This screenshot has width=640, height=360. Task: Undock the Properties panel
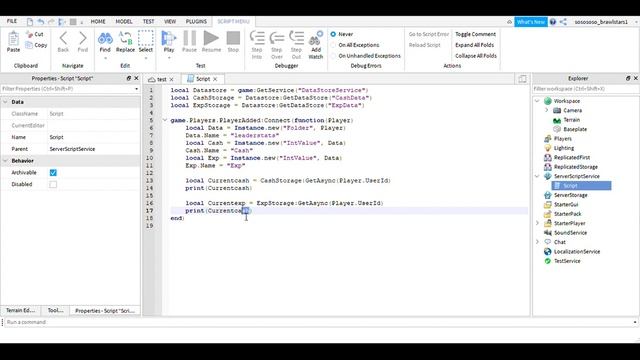(x=129, y=78)
